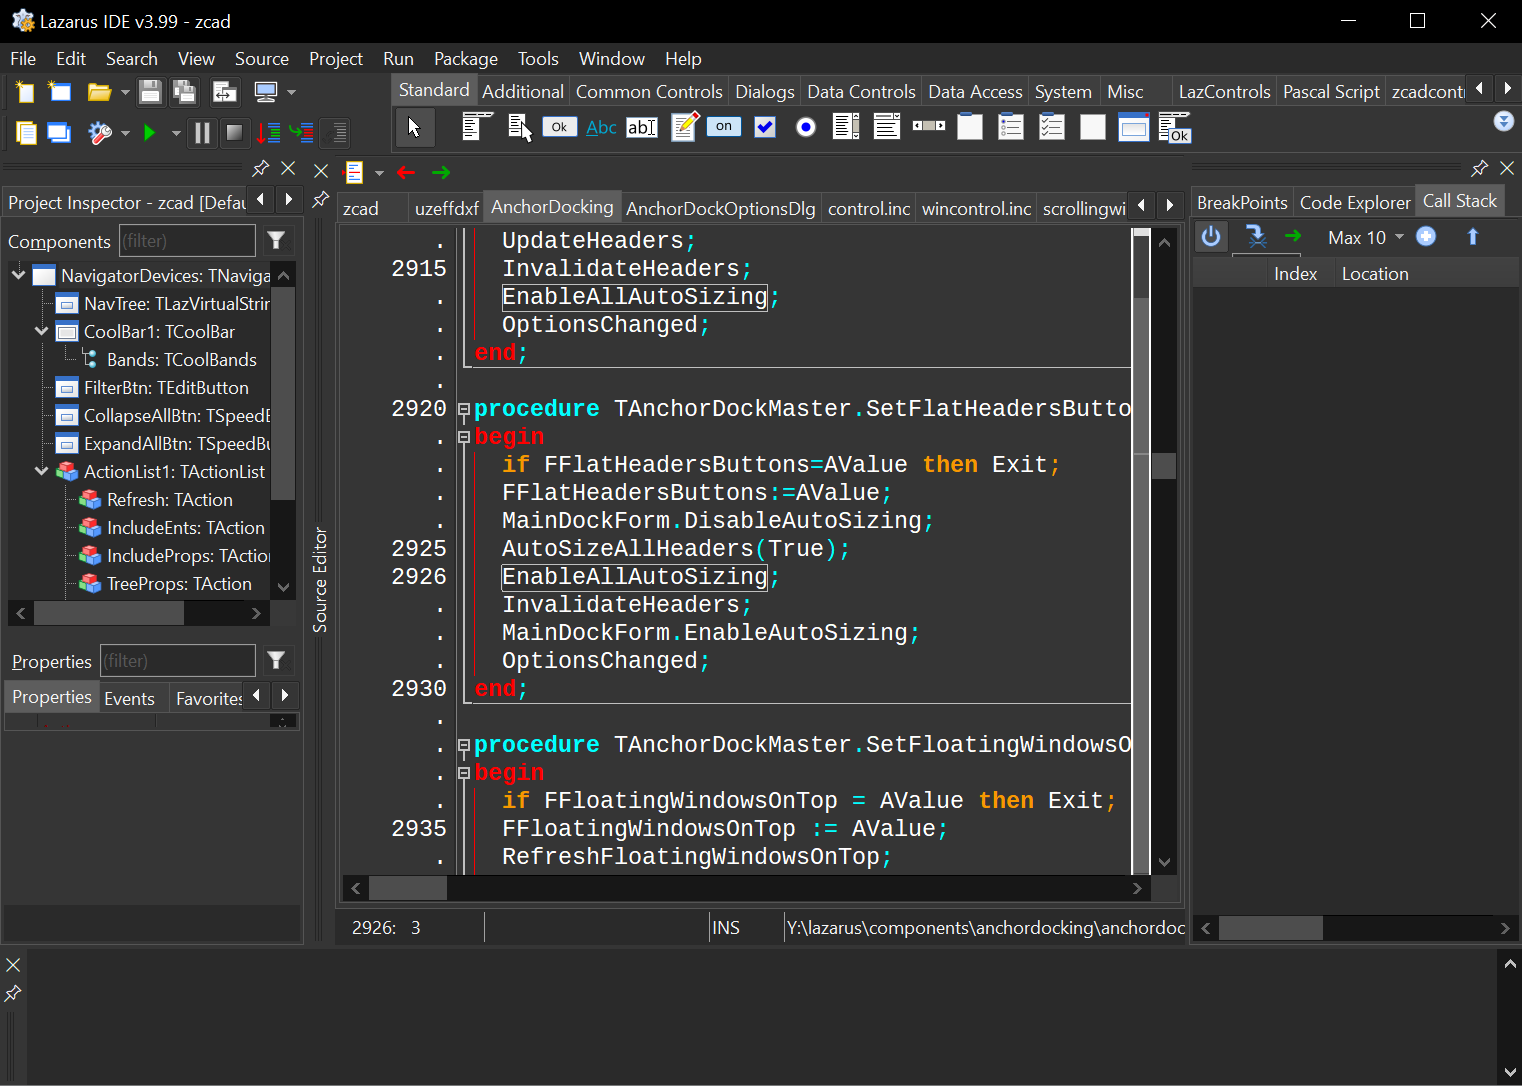Open the Package menu

point(465,59)
